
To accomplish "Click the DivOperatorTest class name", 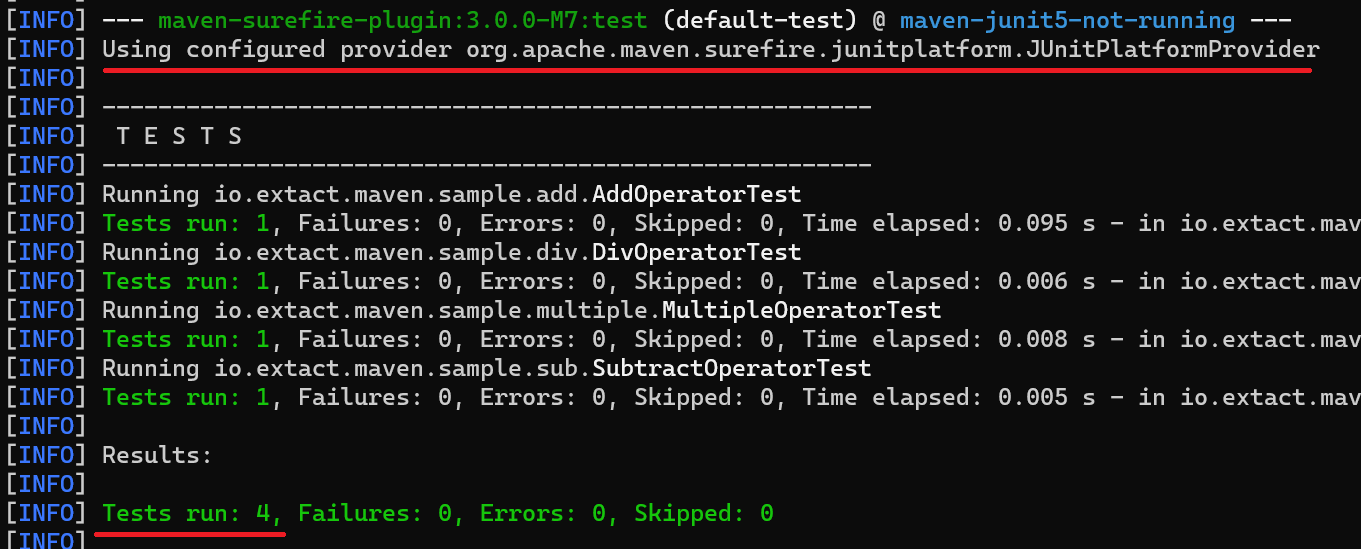I will coord(697,251).
